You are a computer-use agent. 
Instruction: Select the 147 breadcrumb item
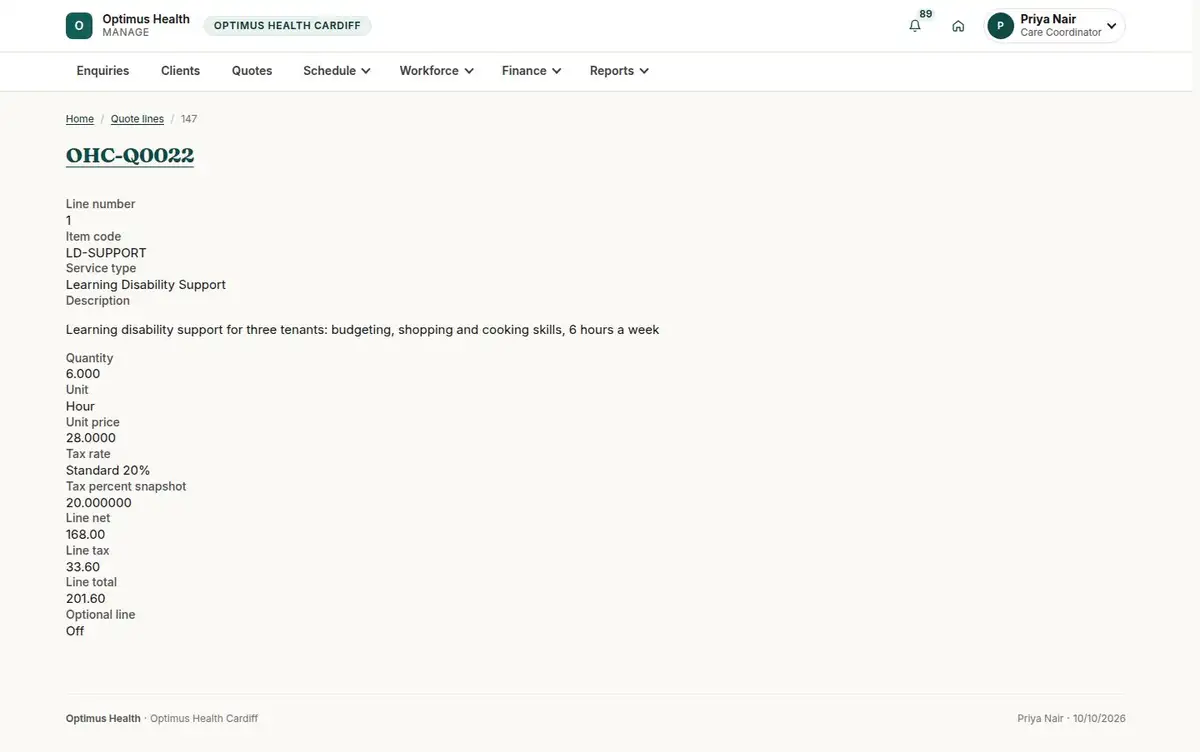pyautogui.click(x=189, y=119)
